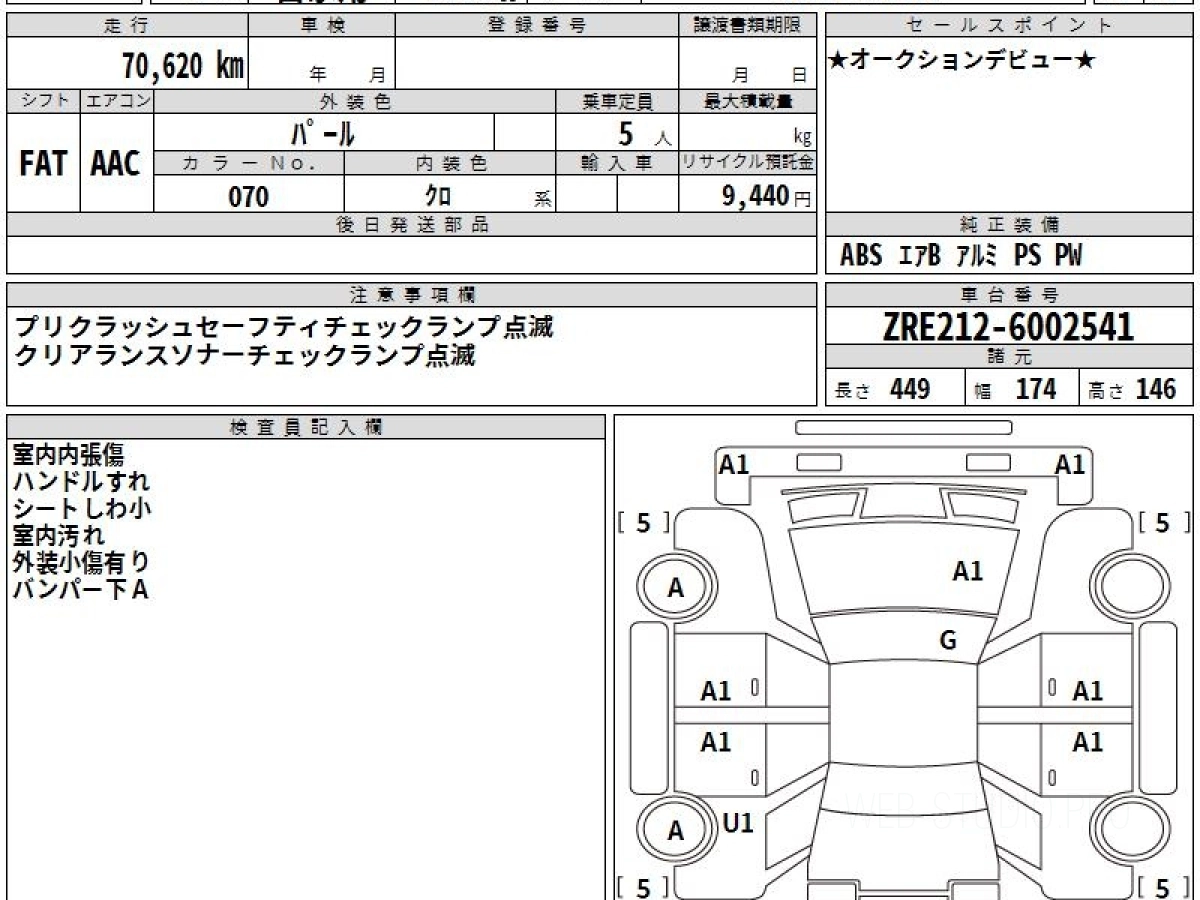Select chassis number ZRE212-6002541
Image resolution: width=1200 pixels, height=900 pixels.
tap(1009, 327)
